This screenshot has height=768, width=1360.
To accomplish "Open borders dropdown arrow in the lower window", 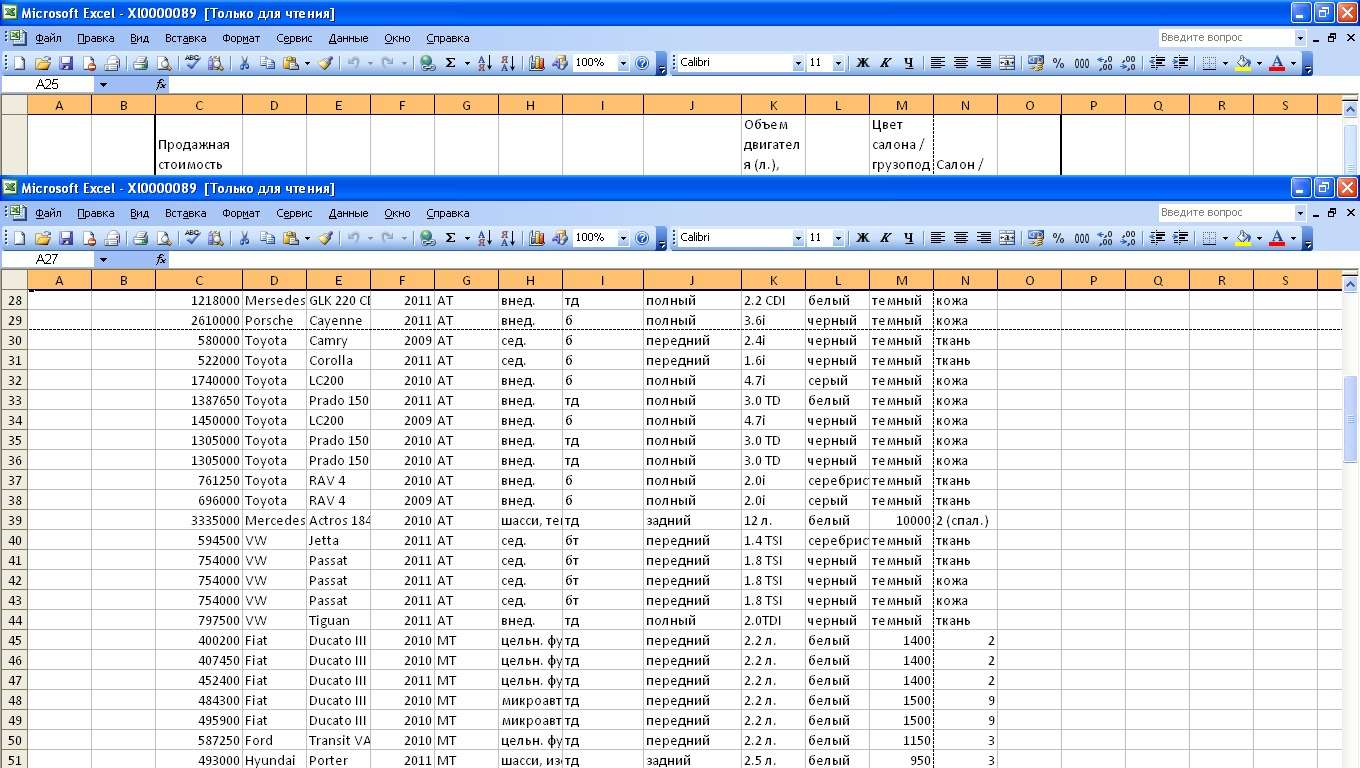I will [1225, 238].
